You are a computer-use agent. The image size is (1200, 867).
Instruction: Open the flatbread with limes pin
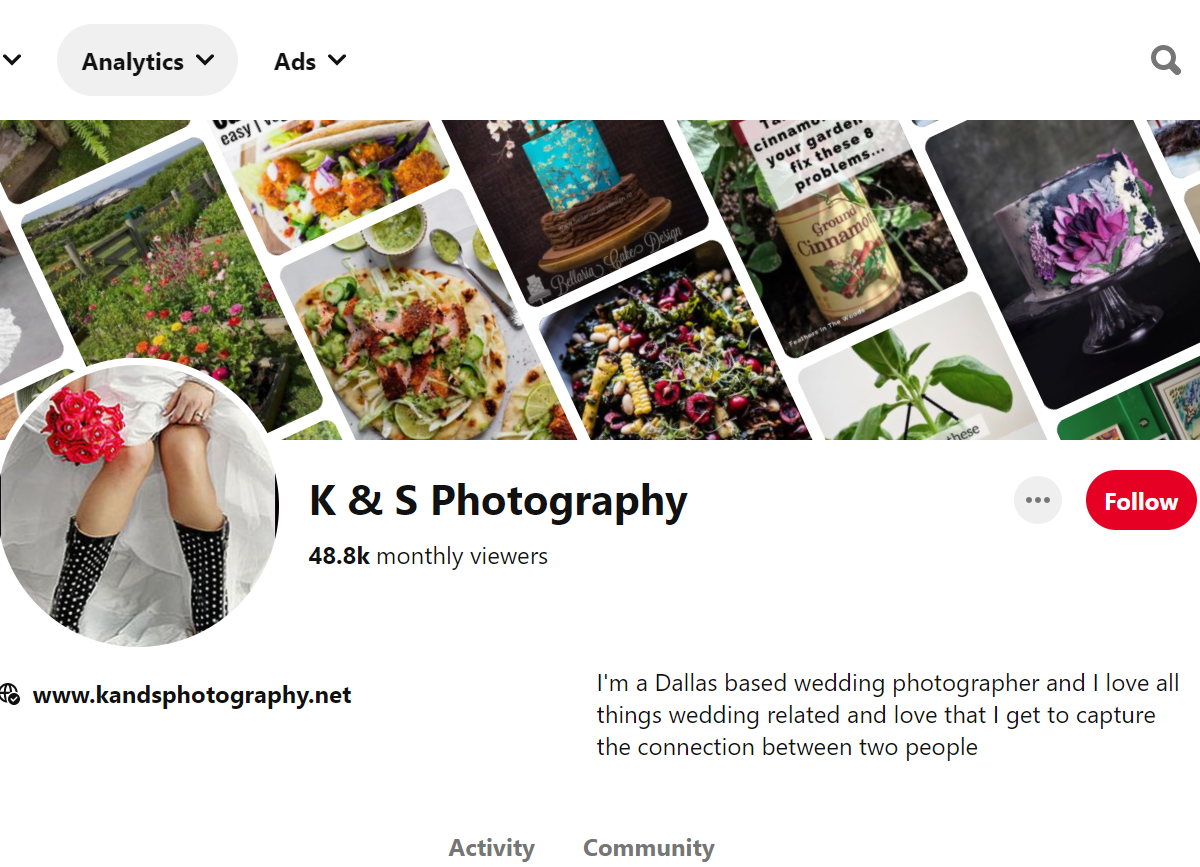pyautogui.click(x=420, y=330)
